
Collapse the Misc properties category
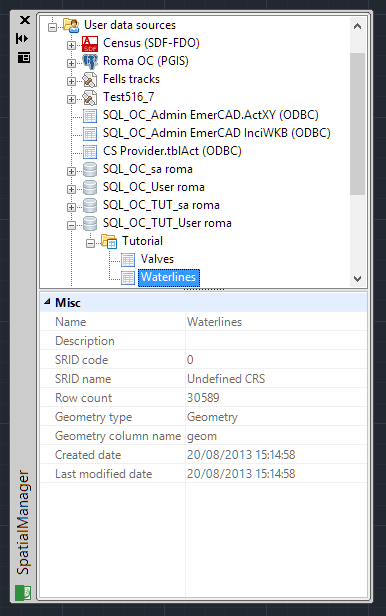point(47,302)
